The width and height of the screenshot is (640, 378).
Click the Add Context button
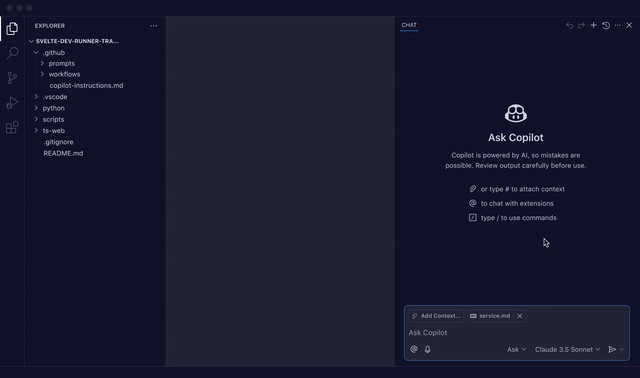(436, 316)
